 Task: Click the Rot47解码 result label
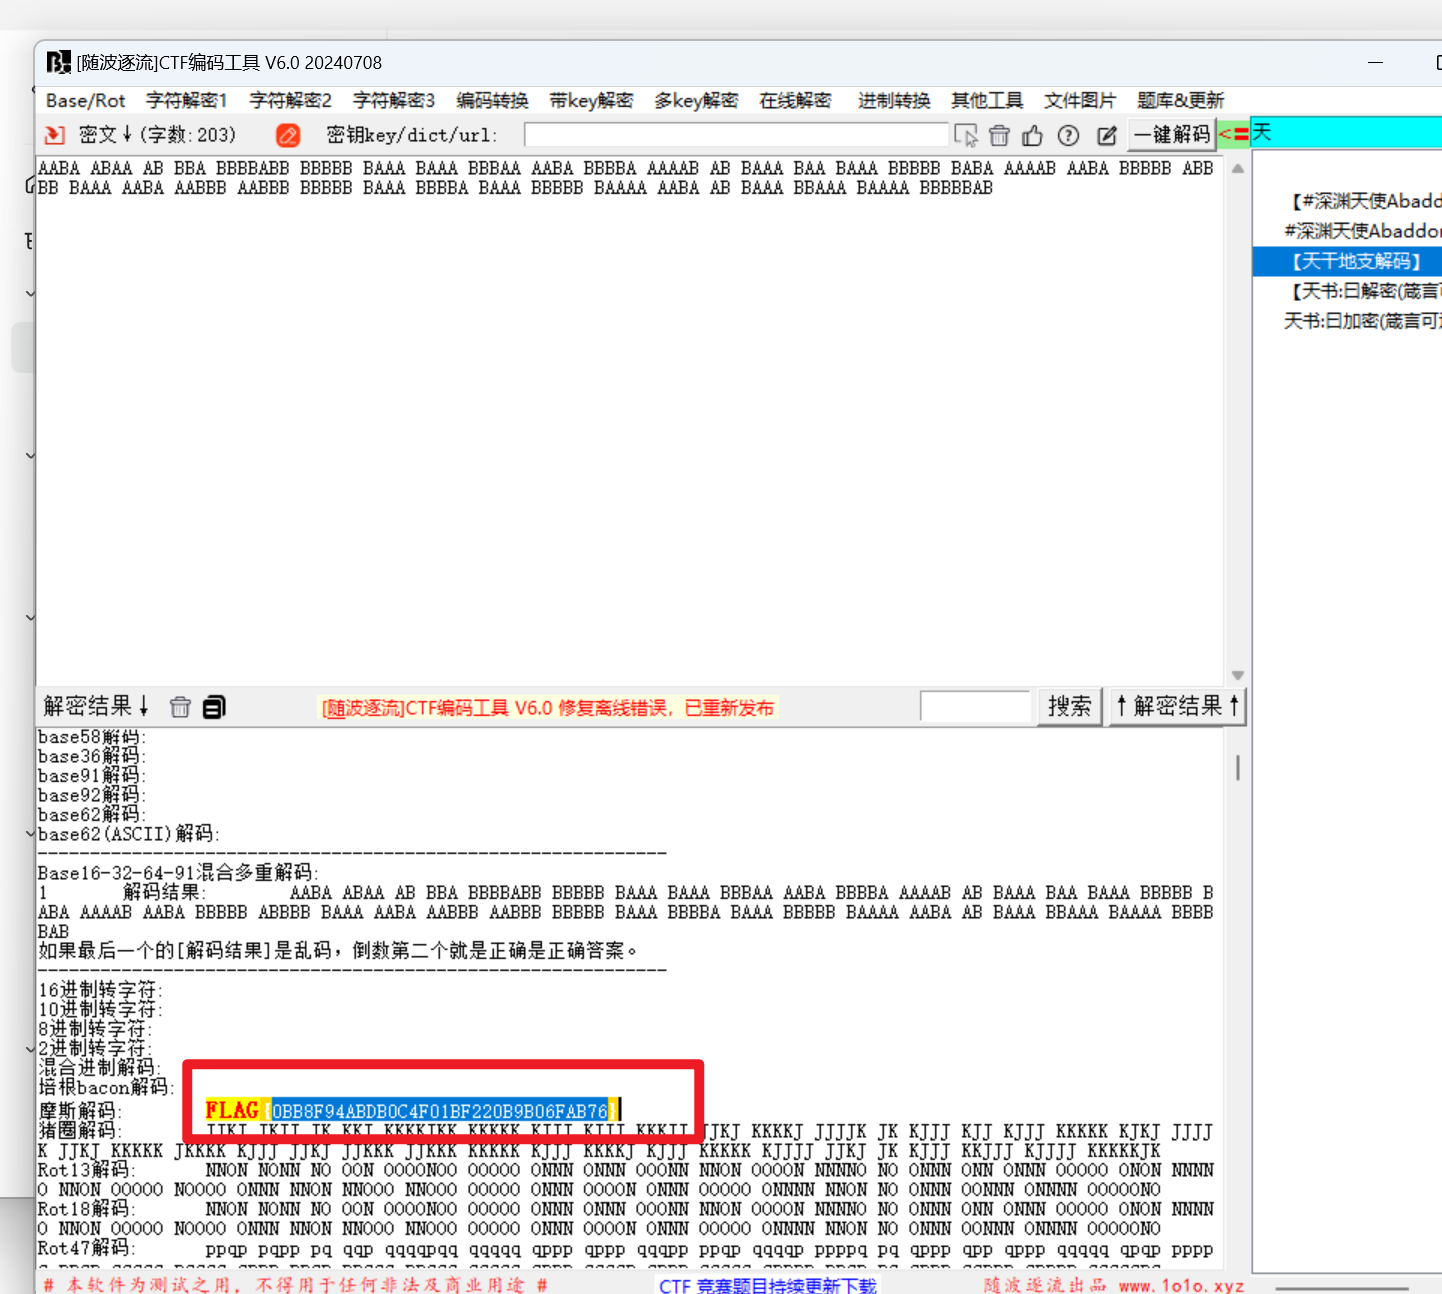pos(86,1248)
